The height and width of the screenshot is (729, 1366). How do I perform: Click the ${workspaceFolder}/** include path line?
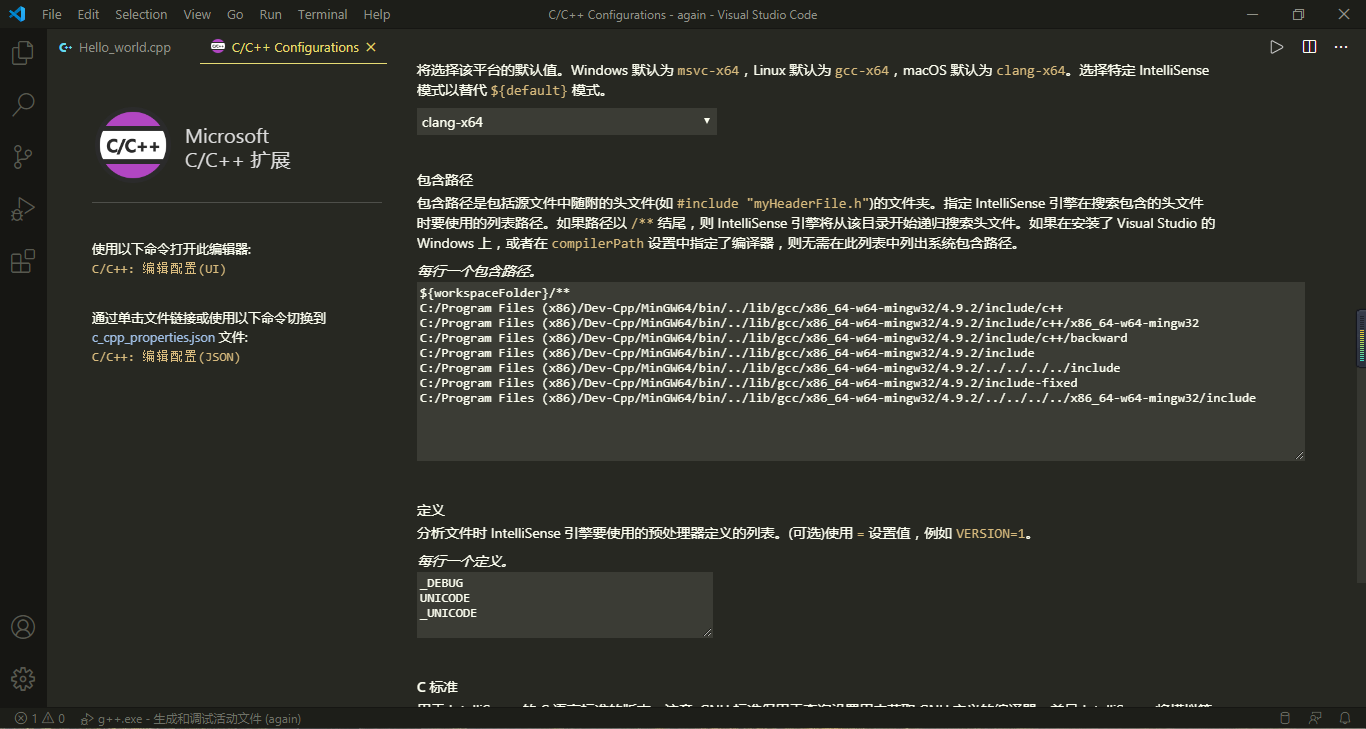click(494, 293)
